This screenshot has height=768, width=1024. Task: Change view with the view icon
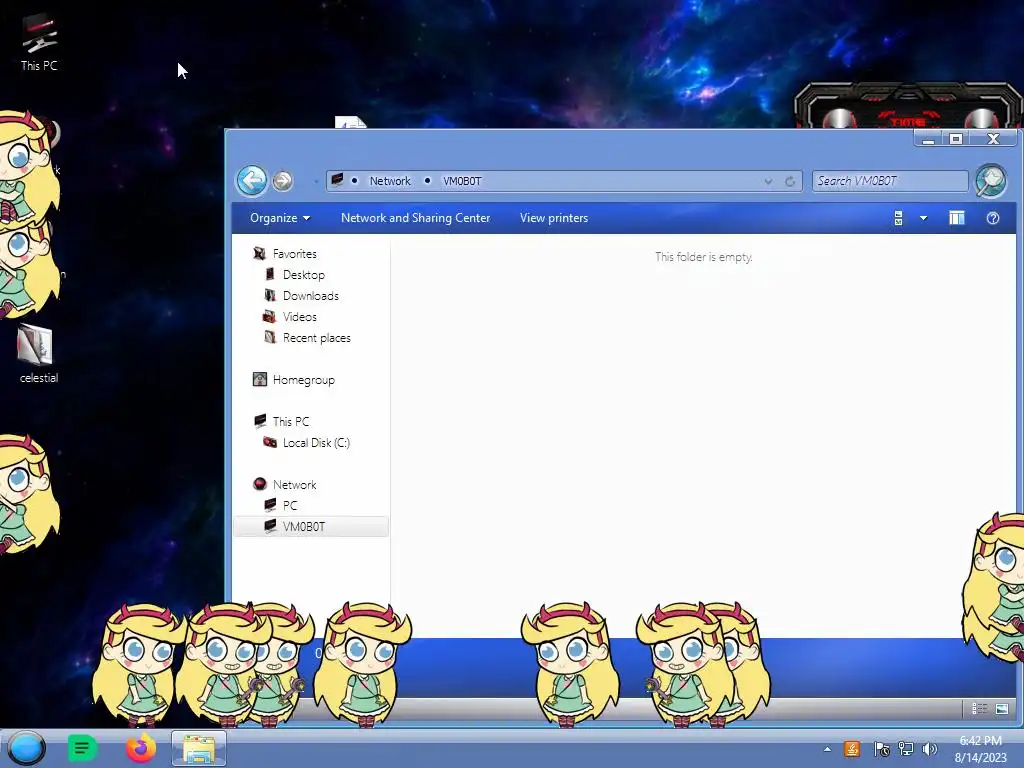point(899,218)
